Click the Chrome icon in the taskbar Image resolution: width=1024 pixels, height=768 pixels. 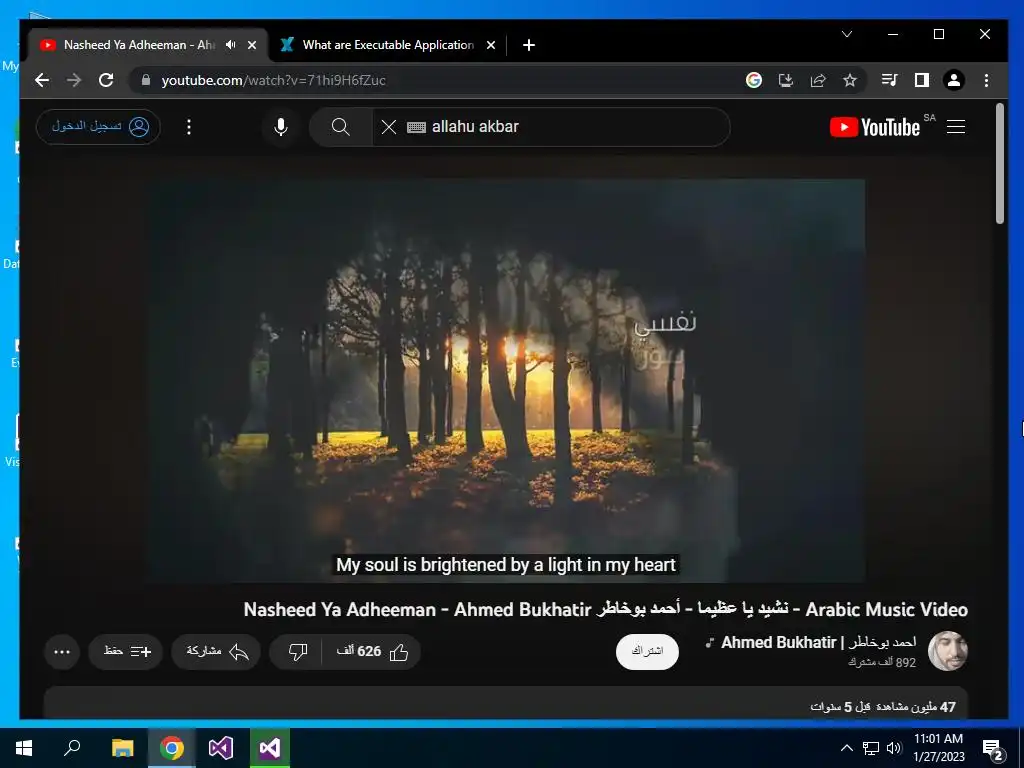coord(172,748)
